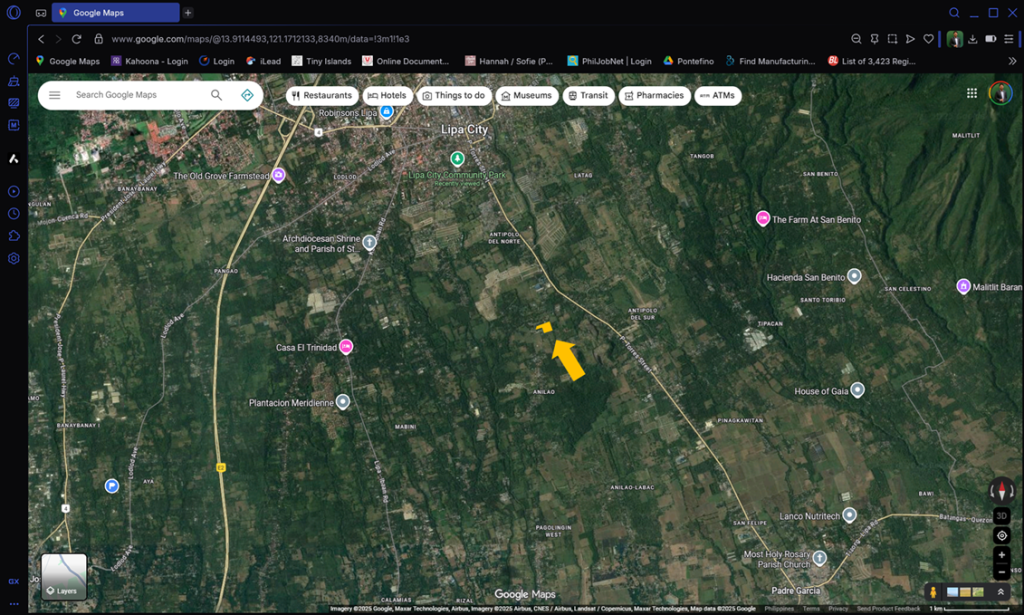The width and height of the screenshot is (1024, 615).
Task: Select the Street View pegman
Action: pyautogui.click(x=933, y=592)
